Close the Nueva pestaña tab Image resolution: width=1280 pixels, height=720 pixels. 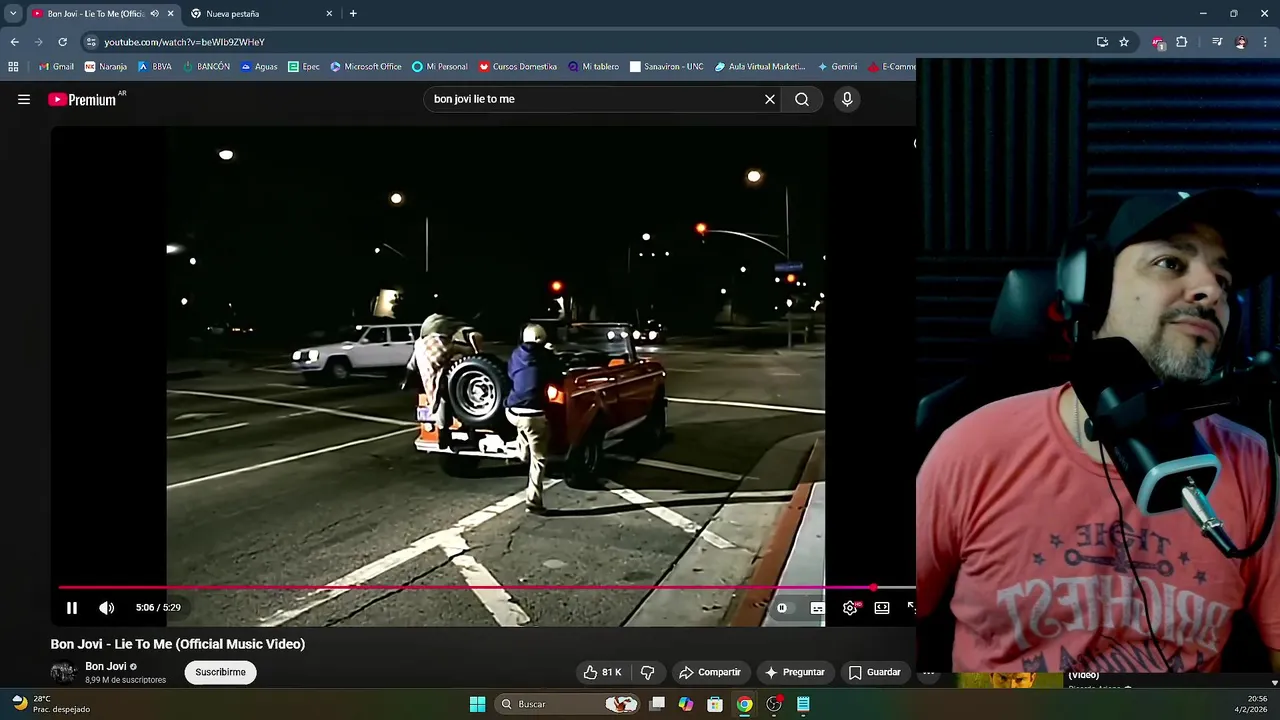pos(329,14)
